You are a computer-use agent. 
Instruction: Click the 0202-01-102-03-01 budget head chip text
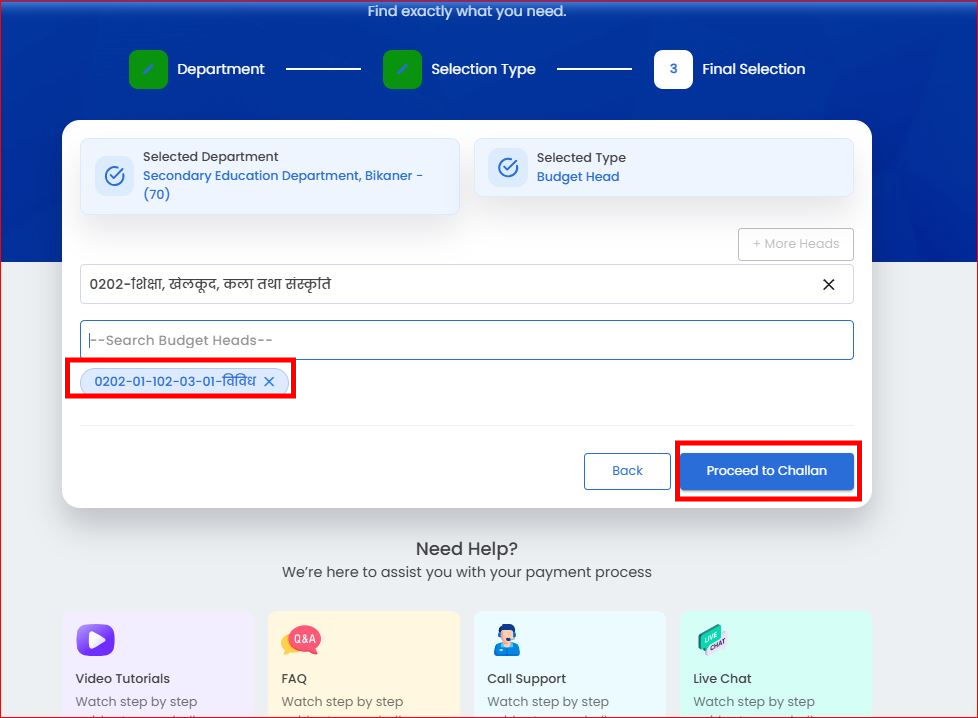[x=175, y=381]
